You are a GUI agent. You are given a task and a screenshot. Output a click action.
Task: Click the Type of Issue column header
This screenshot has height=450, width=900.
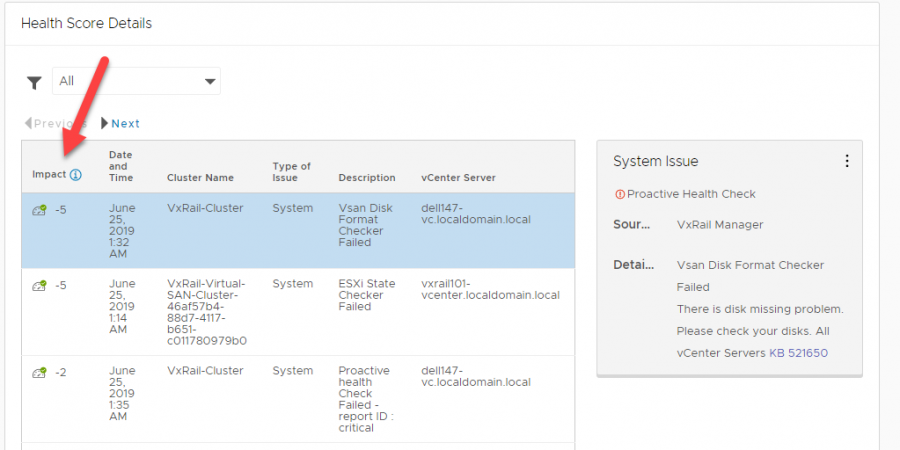(x=292, y=172)
